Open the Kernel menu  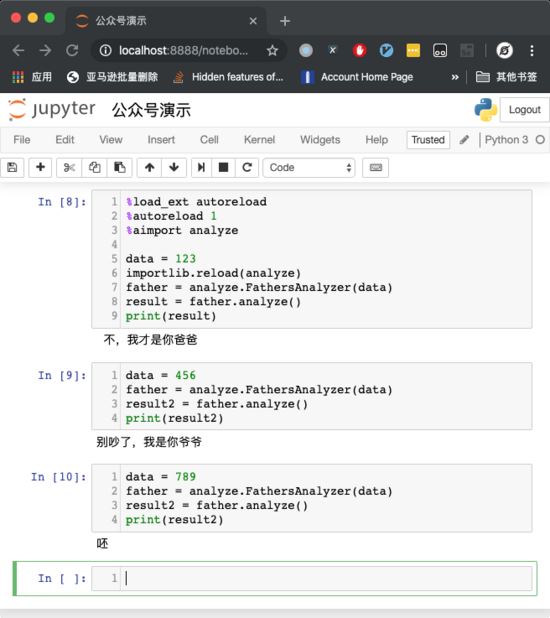coord(259,140)
